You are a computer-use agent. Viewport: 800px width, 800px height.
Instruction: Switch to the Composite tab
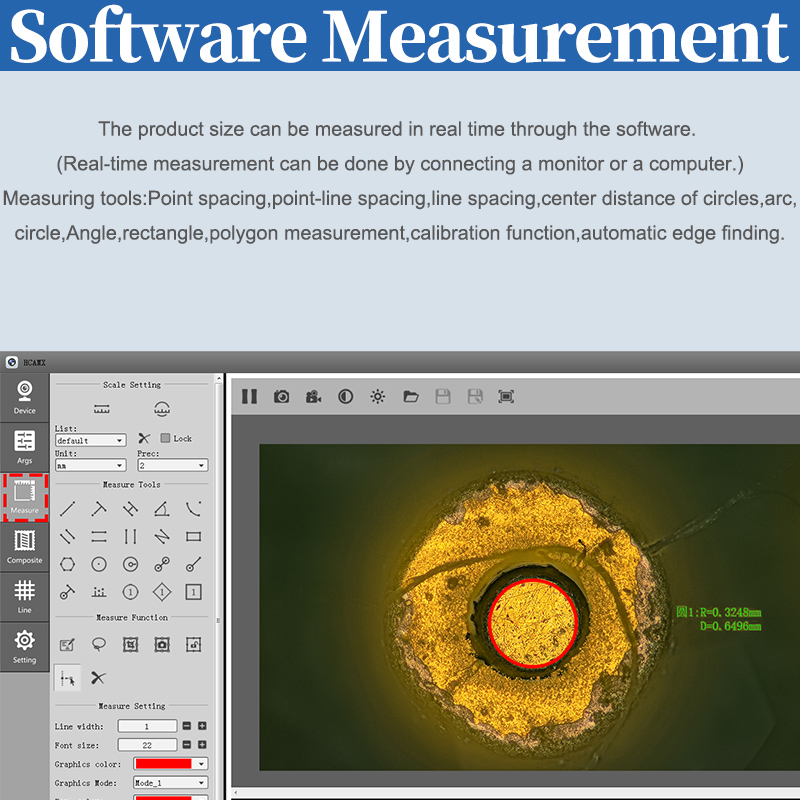click(25, 546)
